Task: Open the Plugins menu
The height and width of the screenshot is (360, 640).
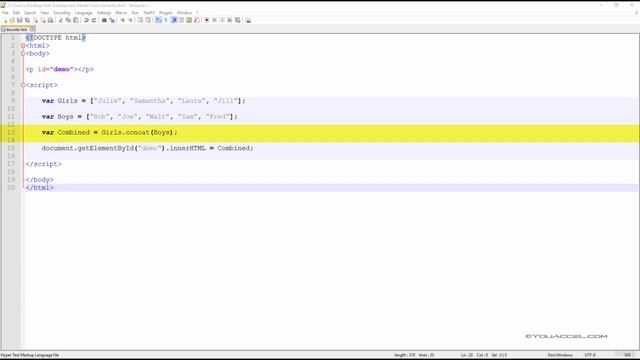Action: [166, 13]
